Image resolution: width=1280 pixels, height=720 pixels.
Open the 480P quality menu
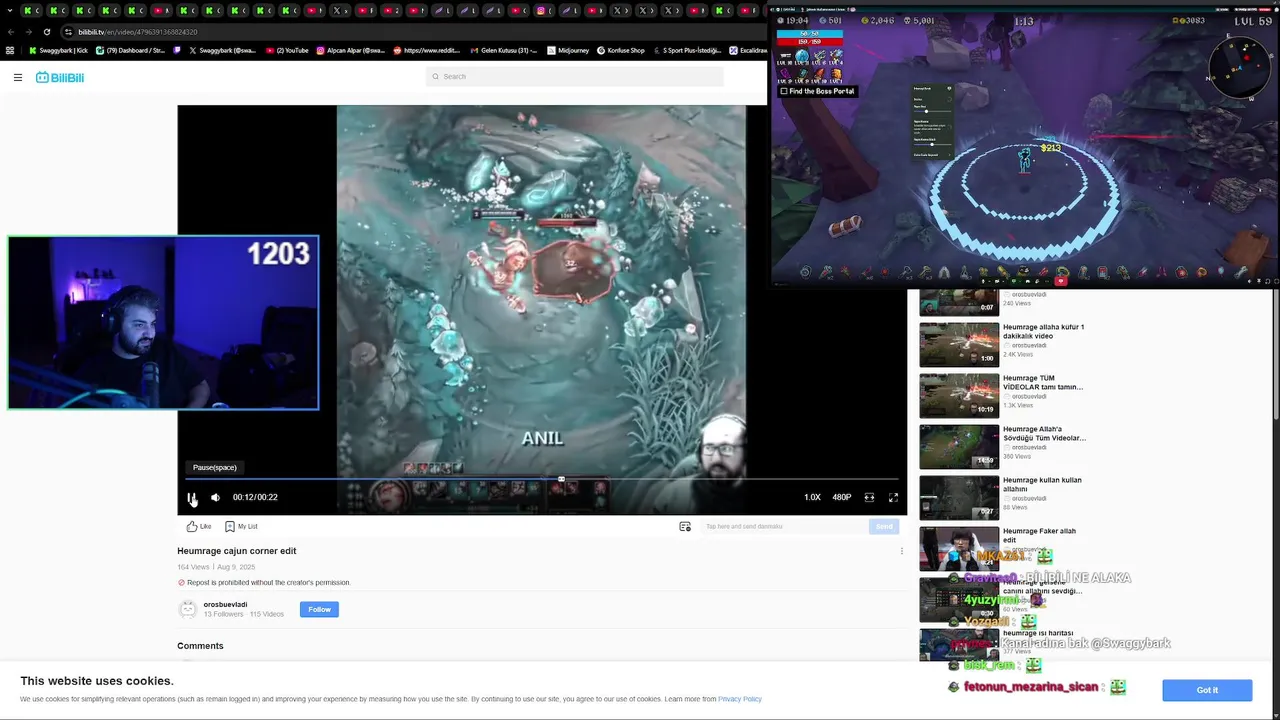coord(842,497)
